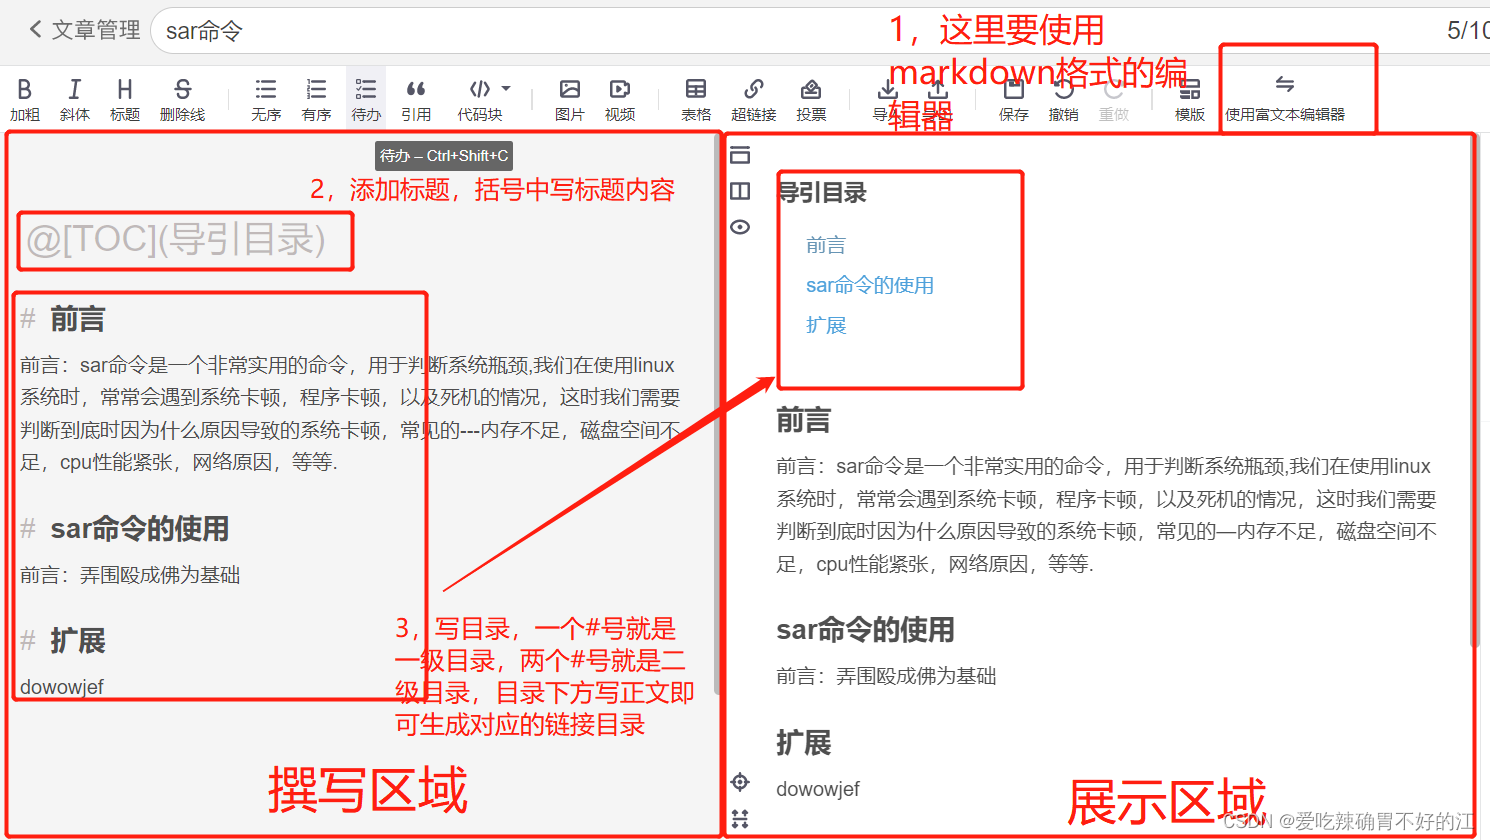This screenshot has width=1490, height=840.
Task: Insert a blockquote with 引用
Action: [416, 100]
